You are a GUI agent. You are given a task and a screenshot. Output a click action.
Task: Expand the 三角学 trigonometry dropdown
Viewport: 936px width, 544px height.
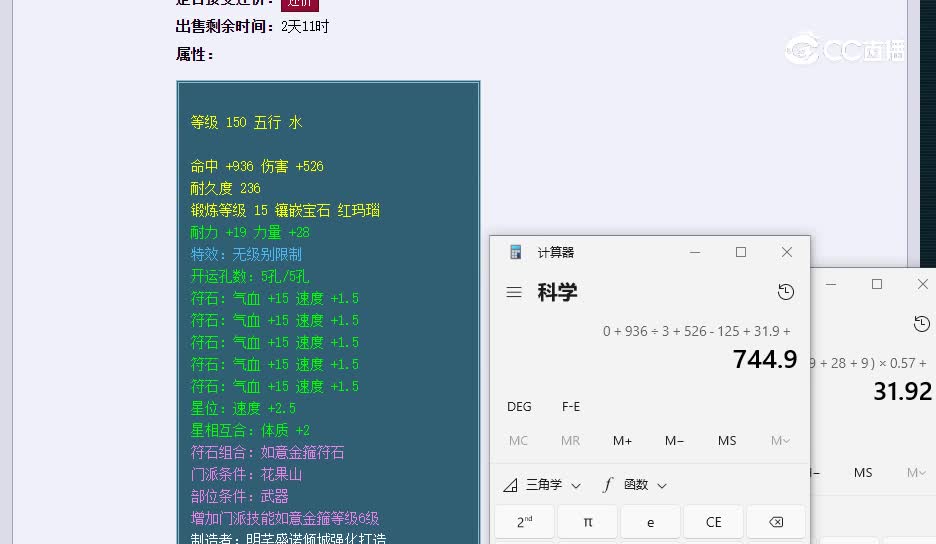coord(542,485)
